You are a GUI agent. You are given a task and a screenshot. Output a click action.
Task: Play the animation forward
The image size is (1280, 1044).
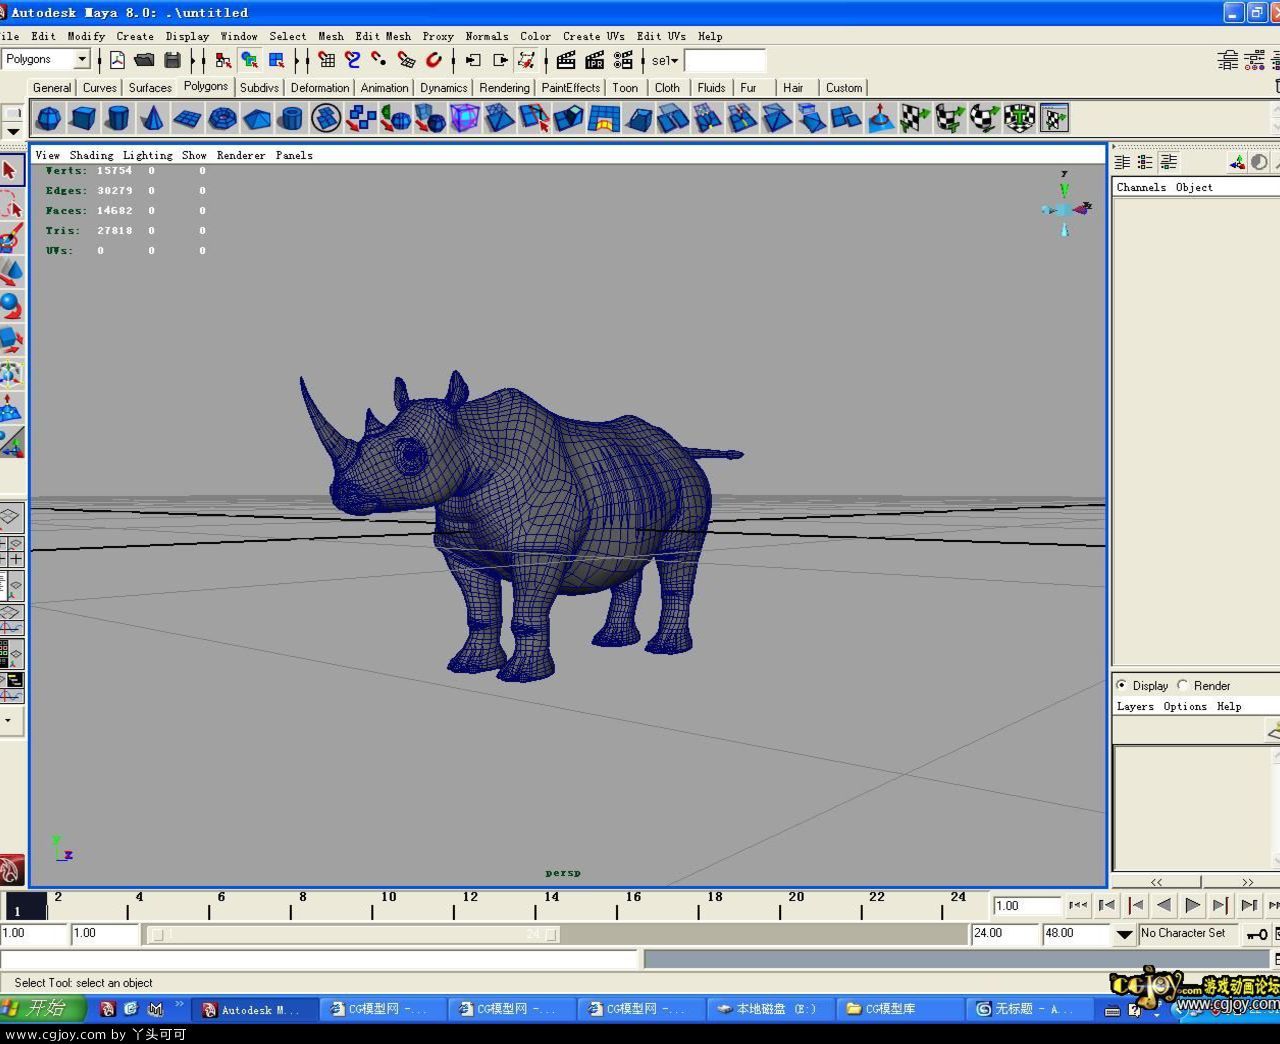(1192, 905)
